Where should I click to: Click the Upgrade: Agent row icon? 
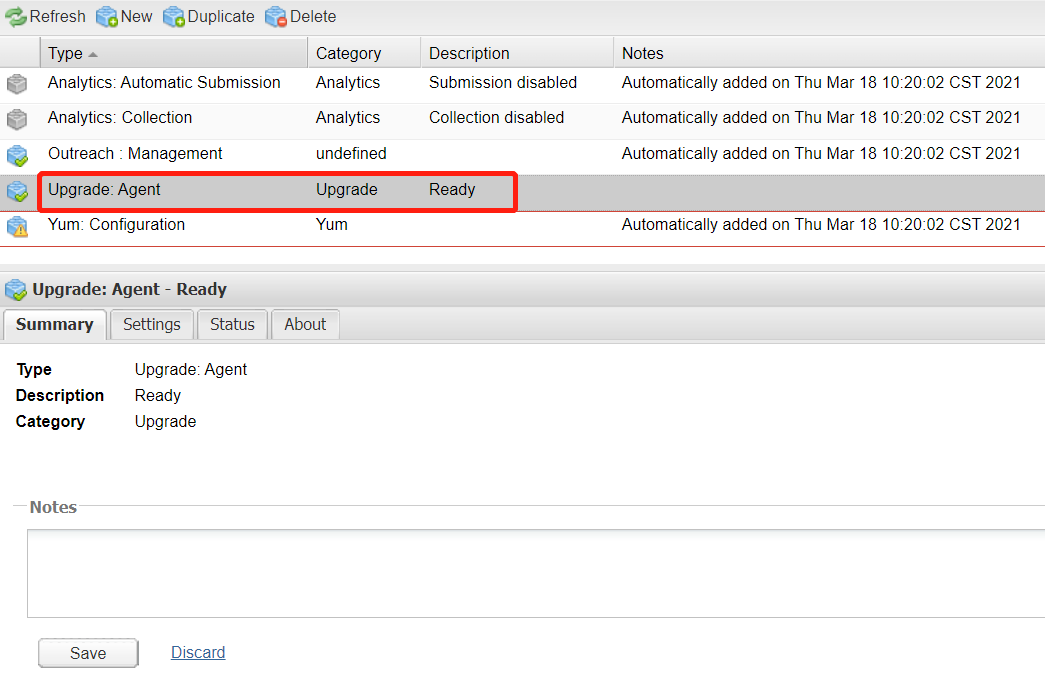[17, 191]
